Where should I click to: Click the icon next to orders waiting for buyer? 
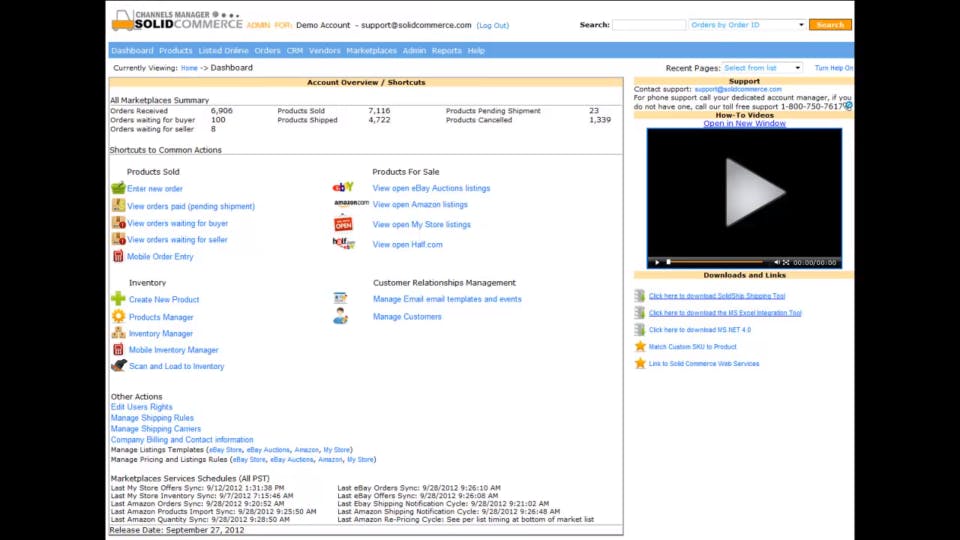(x=118, y=223)
